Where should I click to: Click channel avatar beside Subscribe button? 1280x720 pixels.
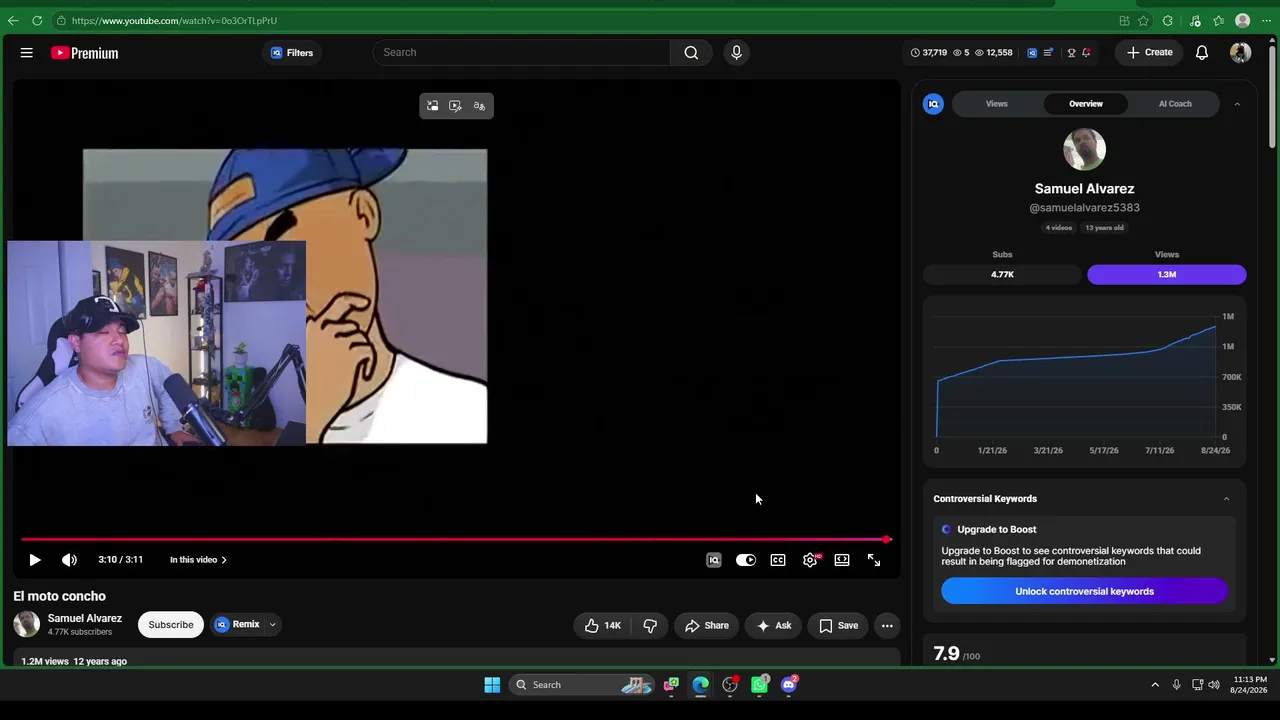(27, 625)
